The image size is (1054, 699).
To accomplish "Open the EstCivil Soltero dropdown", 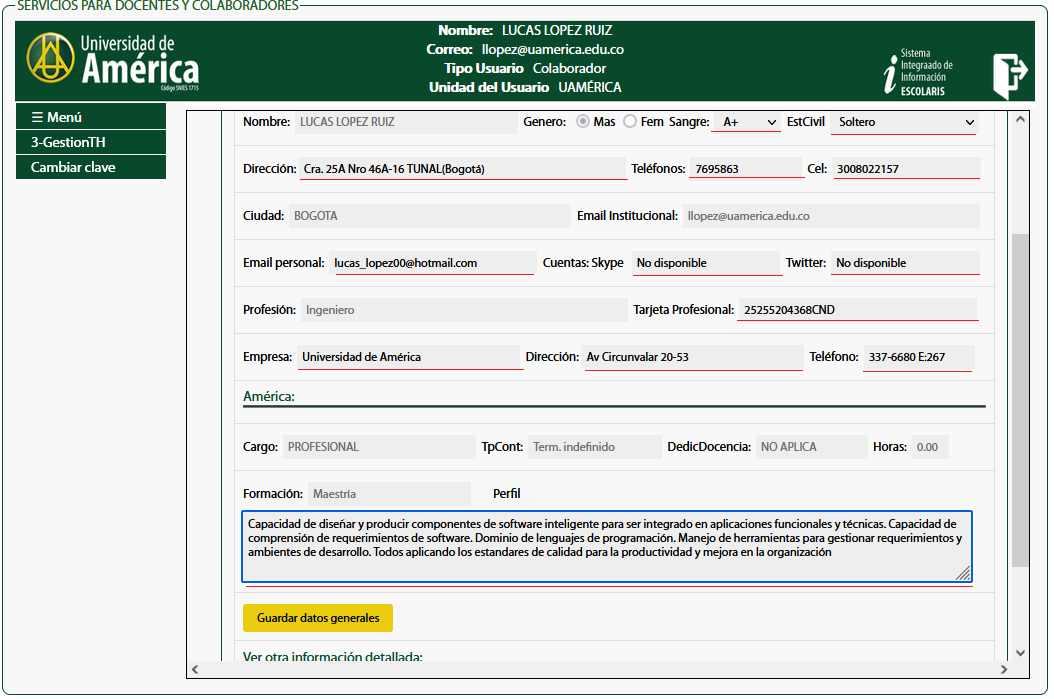I will 904,122.
